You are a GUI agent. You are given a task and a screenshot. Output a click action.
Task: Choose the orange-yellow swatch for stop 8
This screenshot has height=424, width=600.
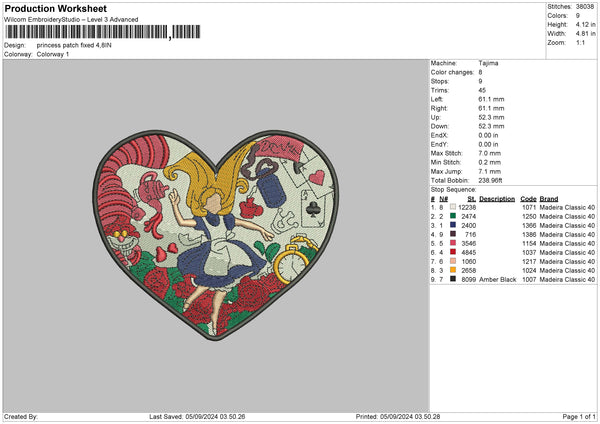point(453,270)
